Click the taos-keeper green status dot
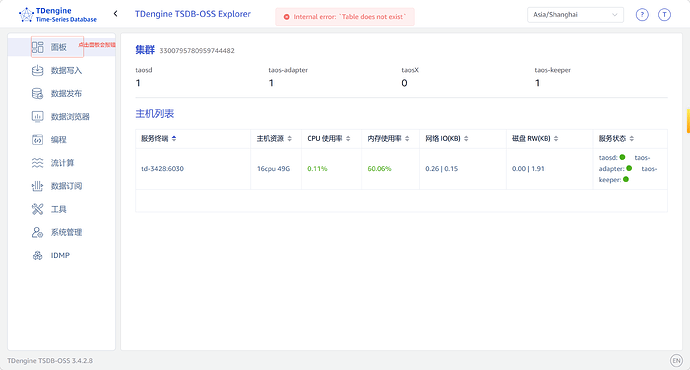This screenshot has width=690, height=370. pyautogui.click(x=626, y=179)
